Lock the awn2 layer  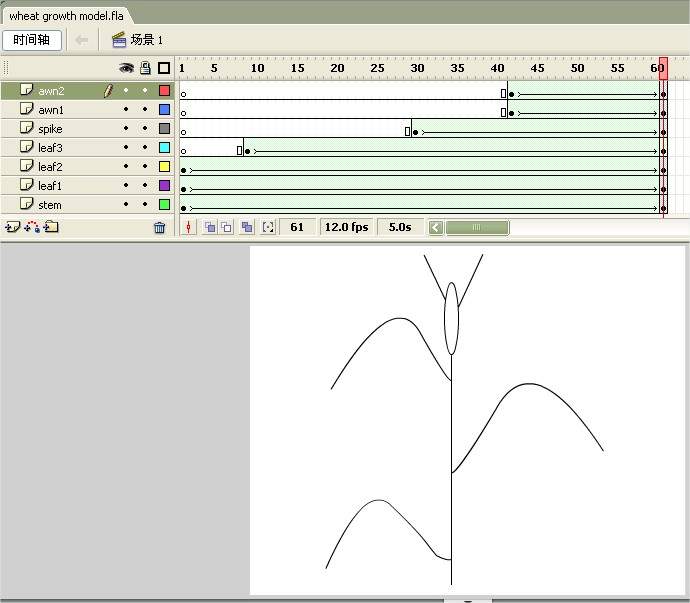pos(145,90)
